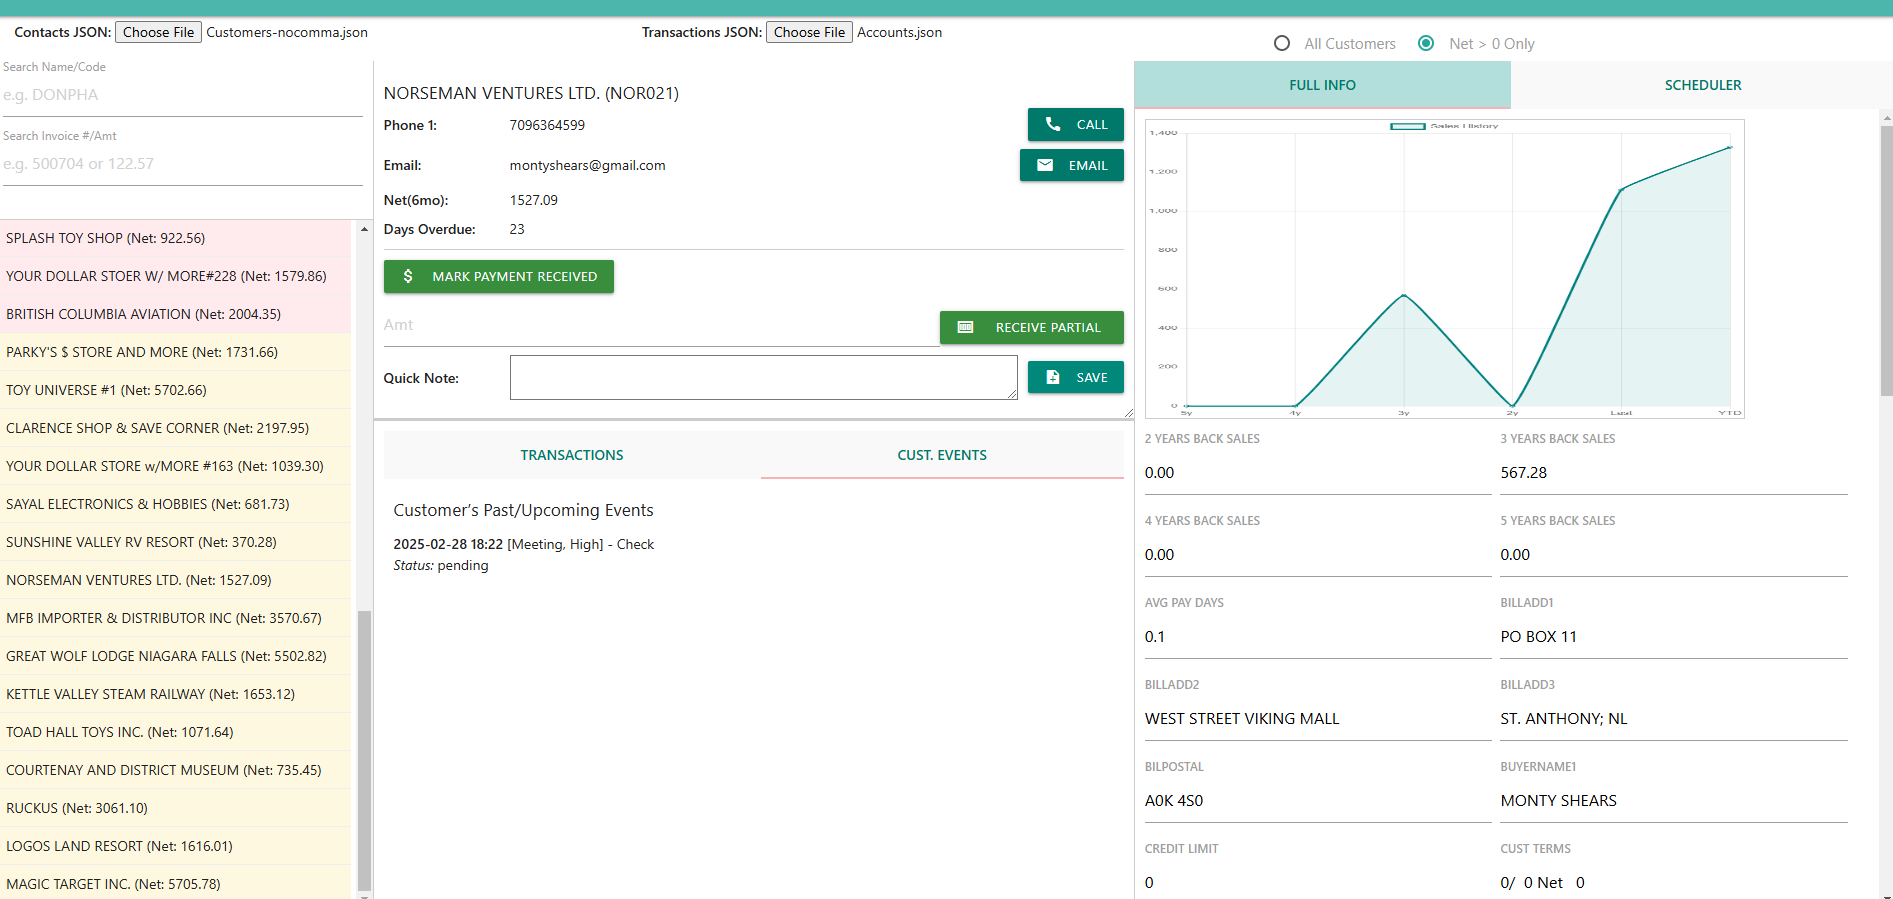Viewport: 1893px width, 899px height.
Task: Switch to the Scheduler tab
Action: pyautogui.click(x=1702, y=86)
